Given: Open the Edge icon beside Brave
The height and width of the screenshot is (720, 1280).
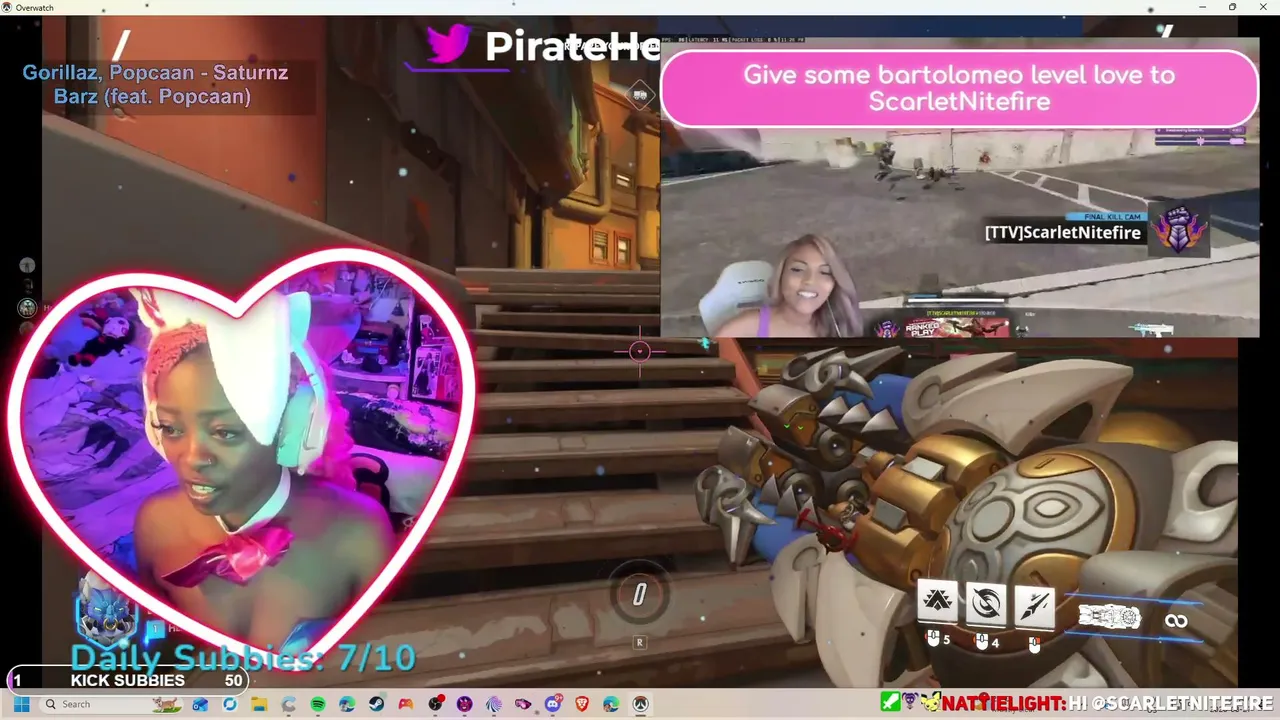Looking at the screenshot, I should click(611, 704).
